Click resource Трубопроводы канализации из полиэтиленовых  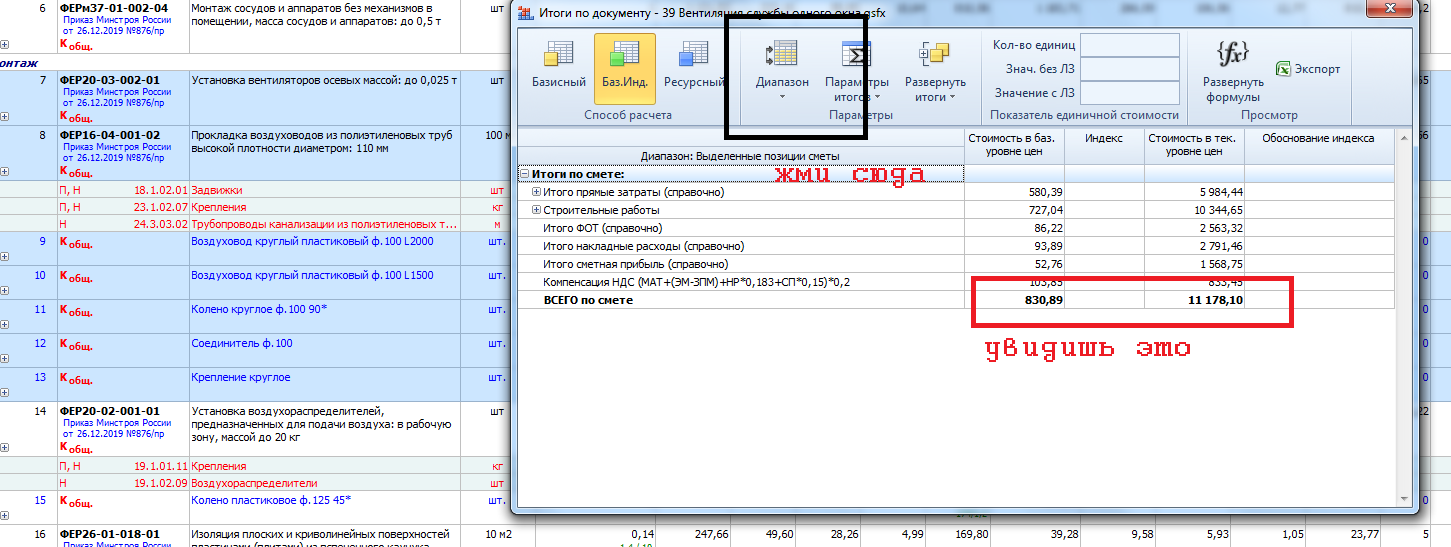pyautogui.click(x=324, y=223)
